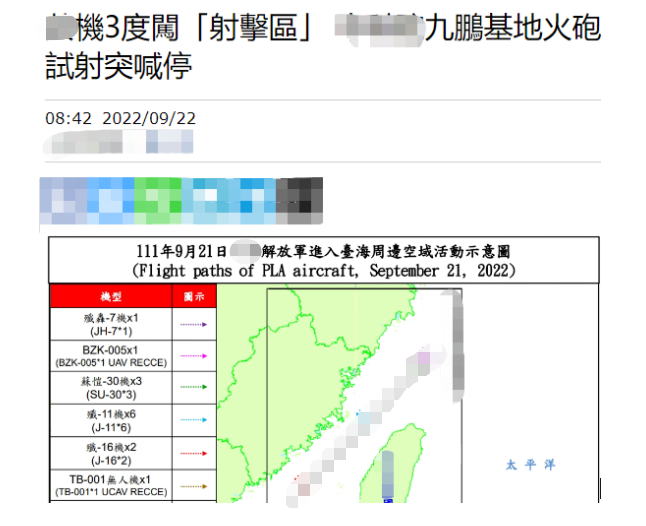Viewport: 646px width, 526px height.
Task: Click the brown arrow legend for TB-001
Action: [x=194, y=486]
